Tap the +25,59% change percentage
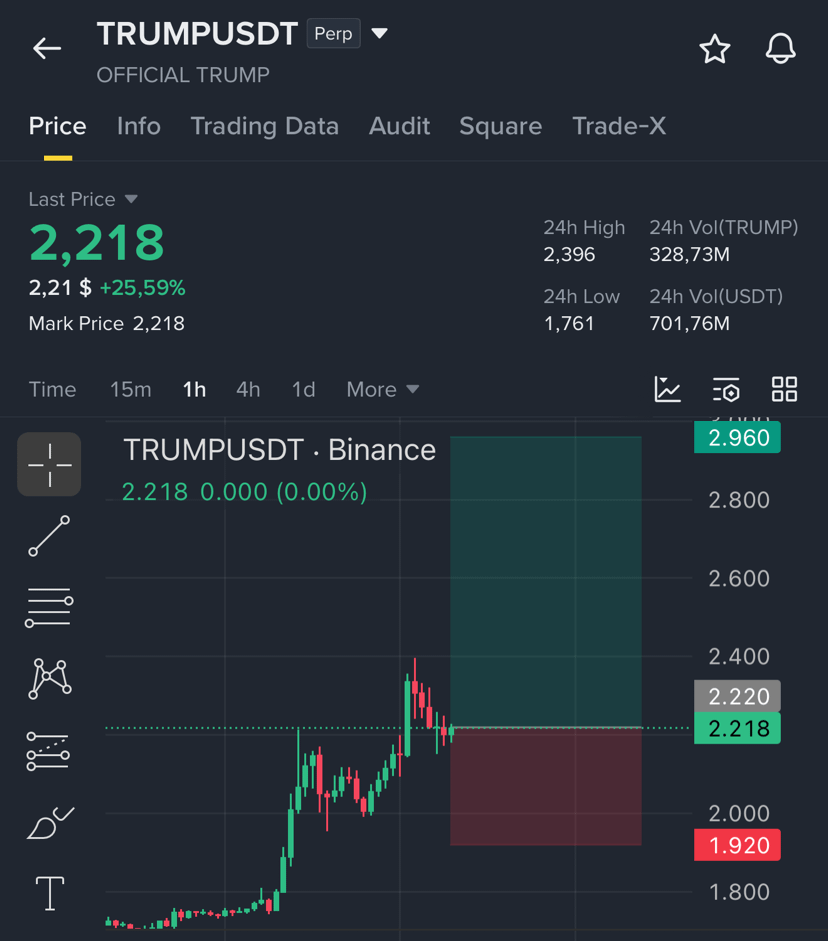 [x=142, y=287]
